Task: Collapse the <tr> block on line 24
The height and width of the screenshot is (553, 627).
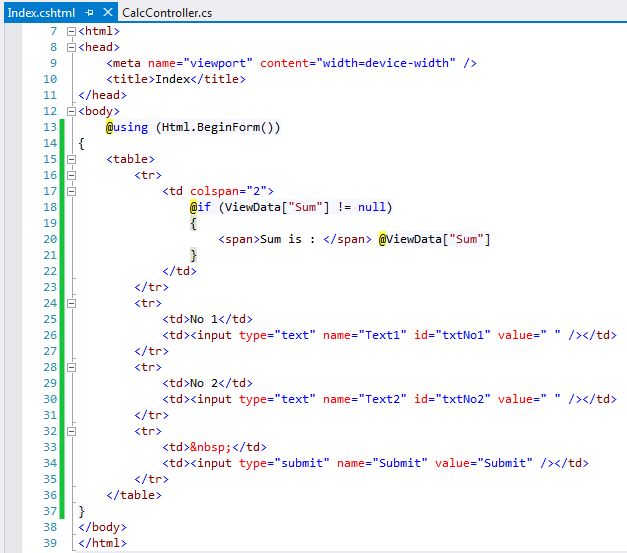Action: (x=71, y=303)
